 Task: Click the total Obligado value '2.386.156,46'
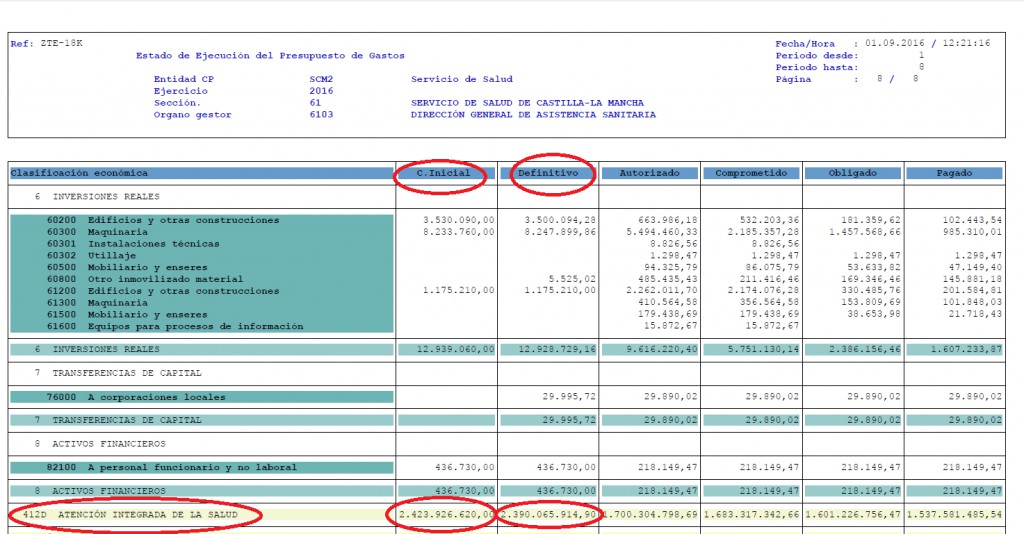(x=865, y=349)
